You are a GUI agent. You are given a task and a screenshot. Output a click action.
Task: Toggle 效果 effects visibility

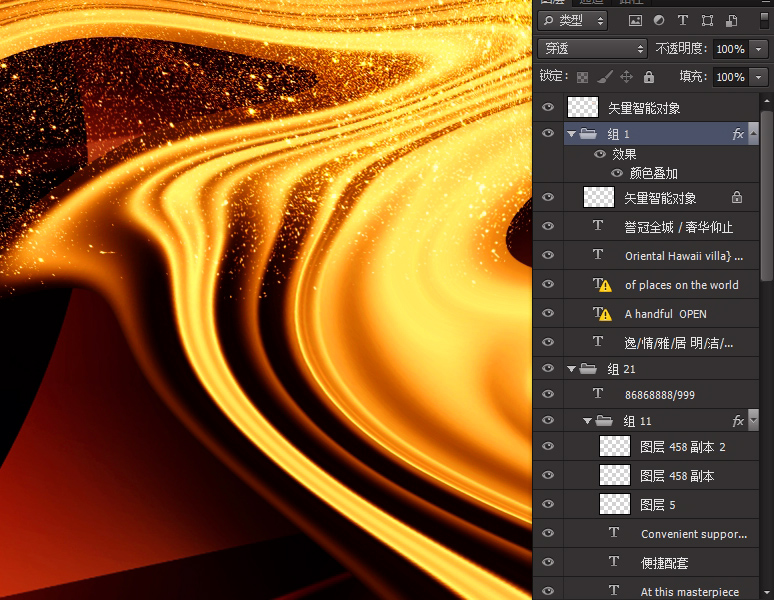pos(600,154)
